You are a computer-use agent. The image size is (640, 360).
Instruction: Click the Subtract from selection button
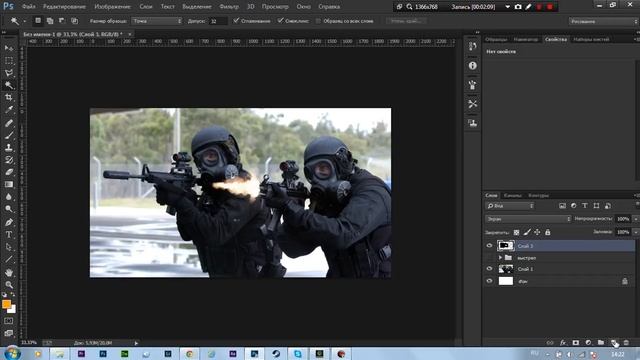[x=62, y=21]
